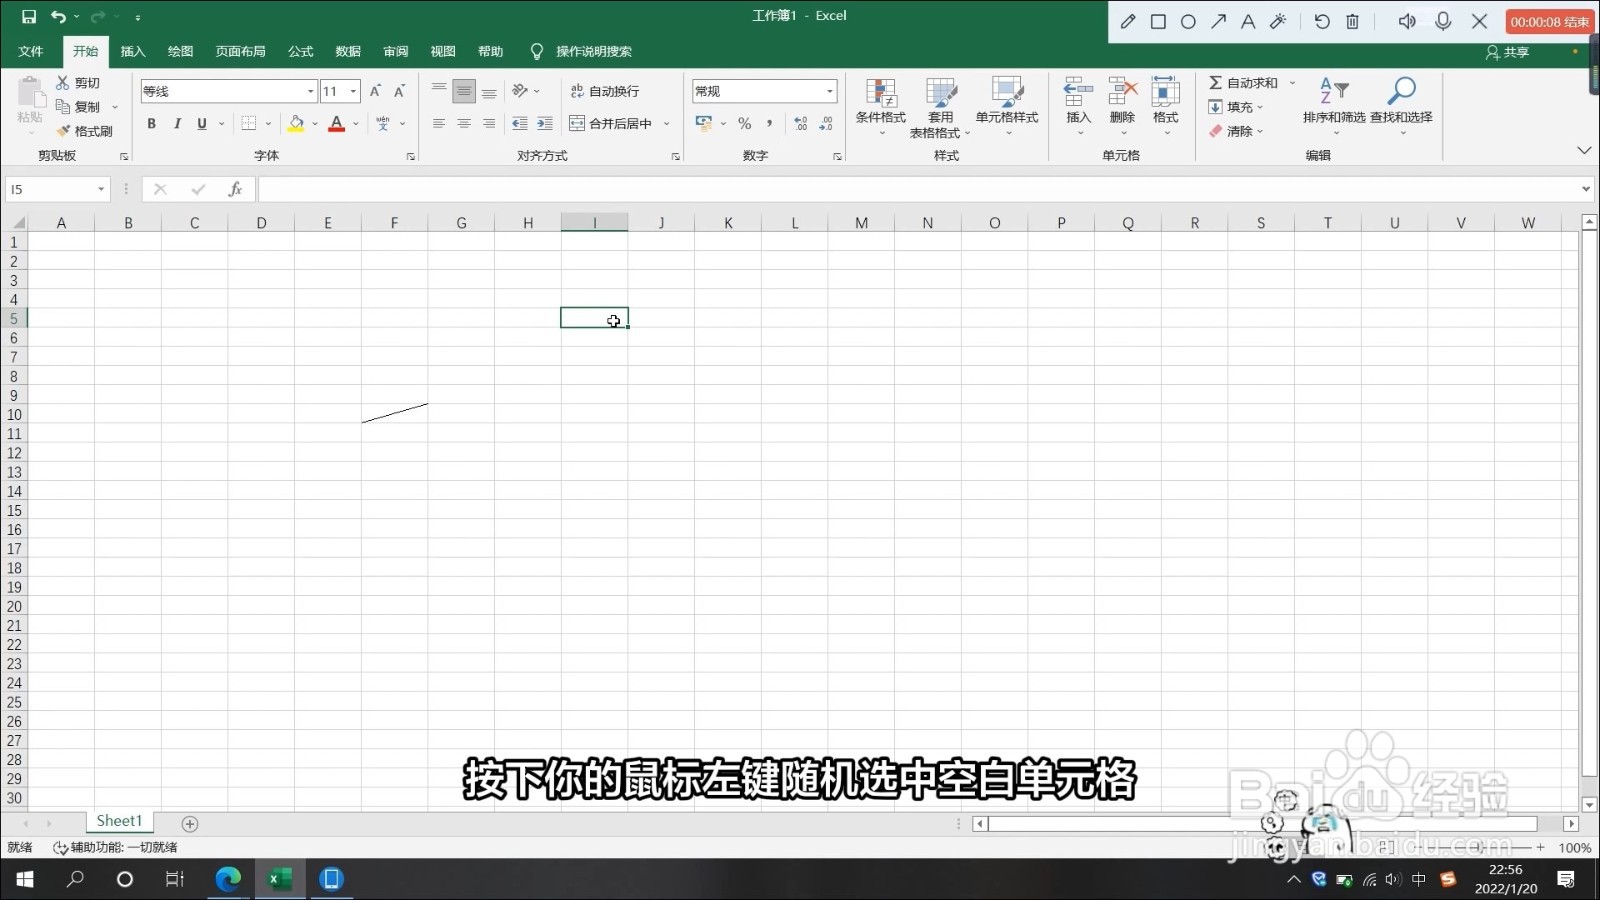Open the font name dropdown (等线)
The image size is (1600, 900).
tap(310, 91)
